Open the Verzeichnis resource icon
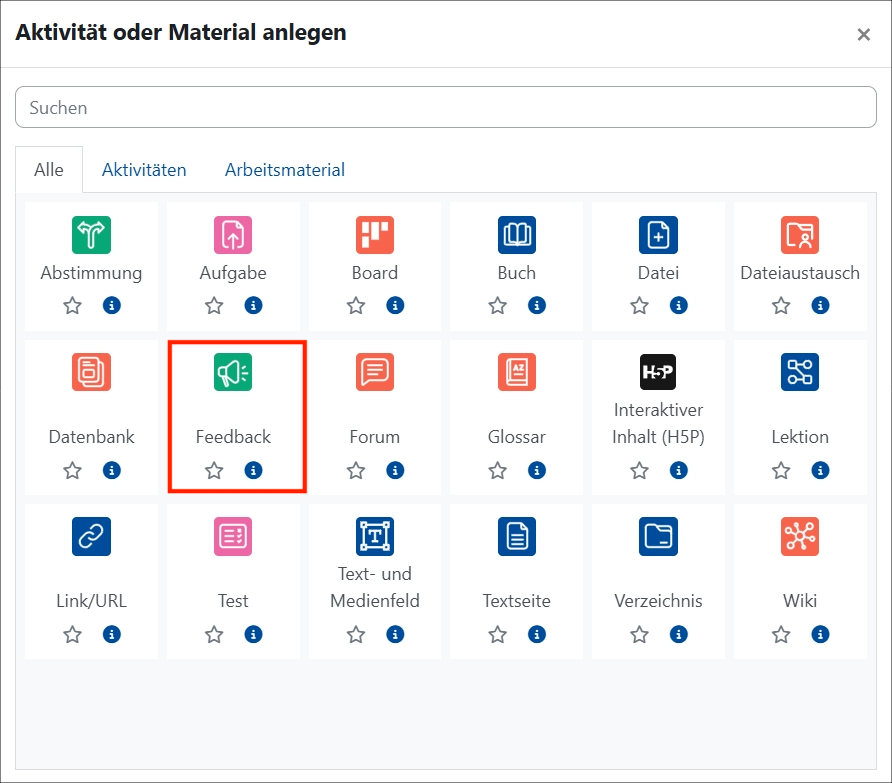 pos(658,536)
